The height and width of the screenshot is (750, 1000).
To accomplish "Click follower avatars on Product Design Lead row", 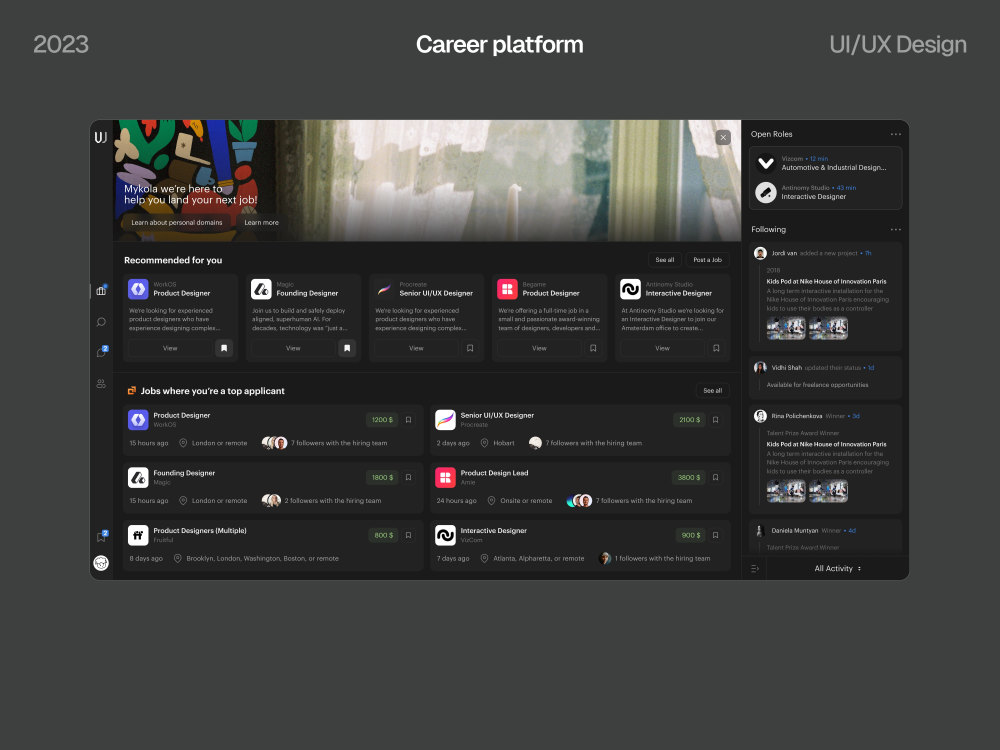I will tap(579, 501).
